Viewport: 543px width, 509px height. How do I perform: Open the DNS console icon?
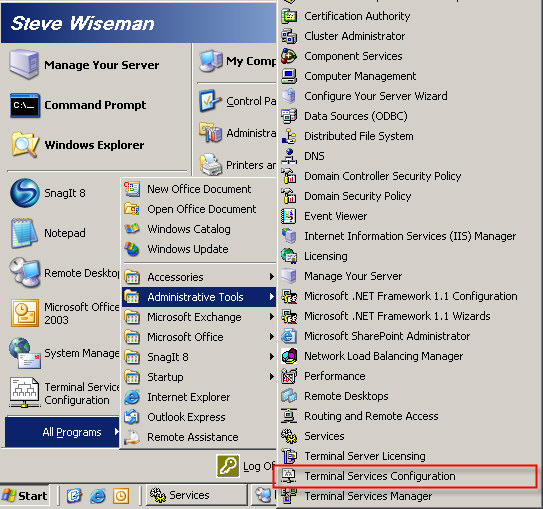pyautogui.click(x=289, y=156)
